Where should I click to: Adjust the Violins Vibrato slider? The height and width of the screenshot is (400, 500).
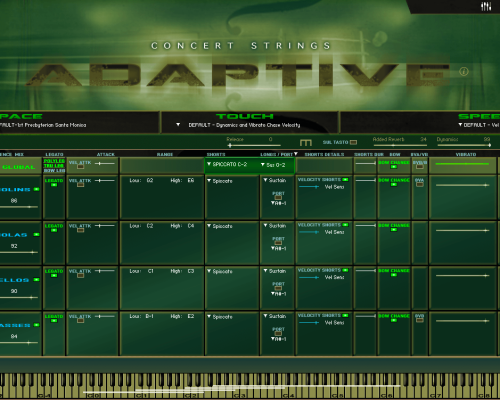tap(463, 185)
